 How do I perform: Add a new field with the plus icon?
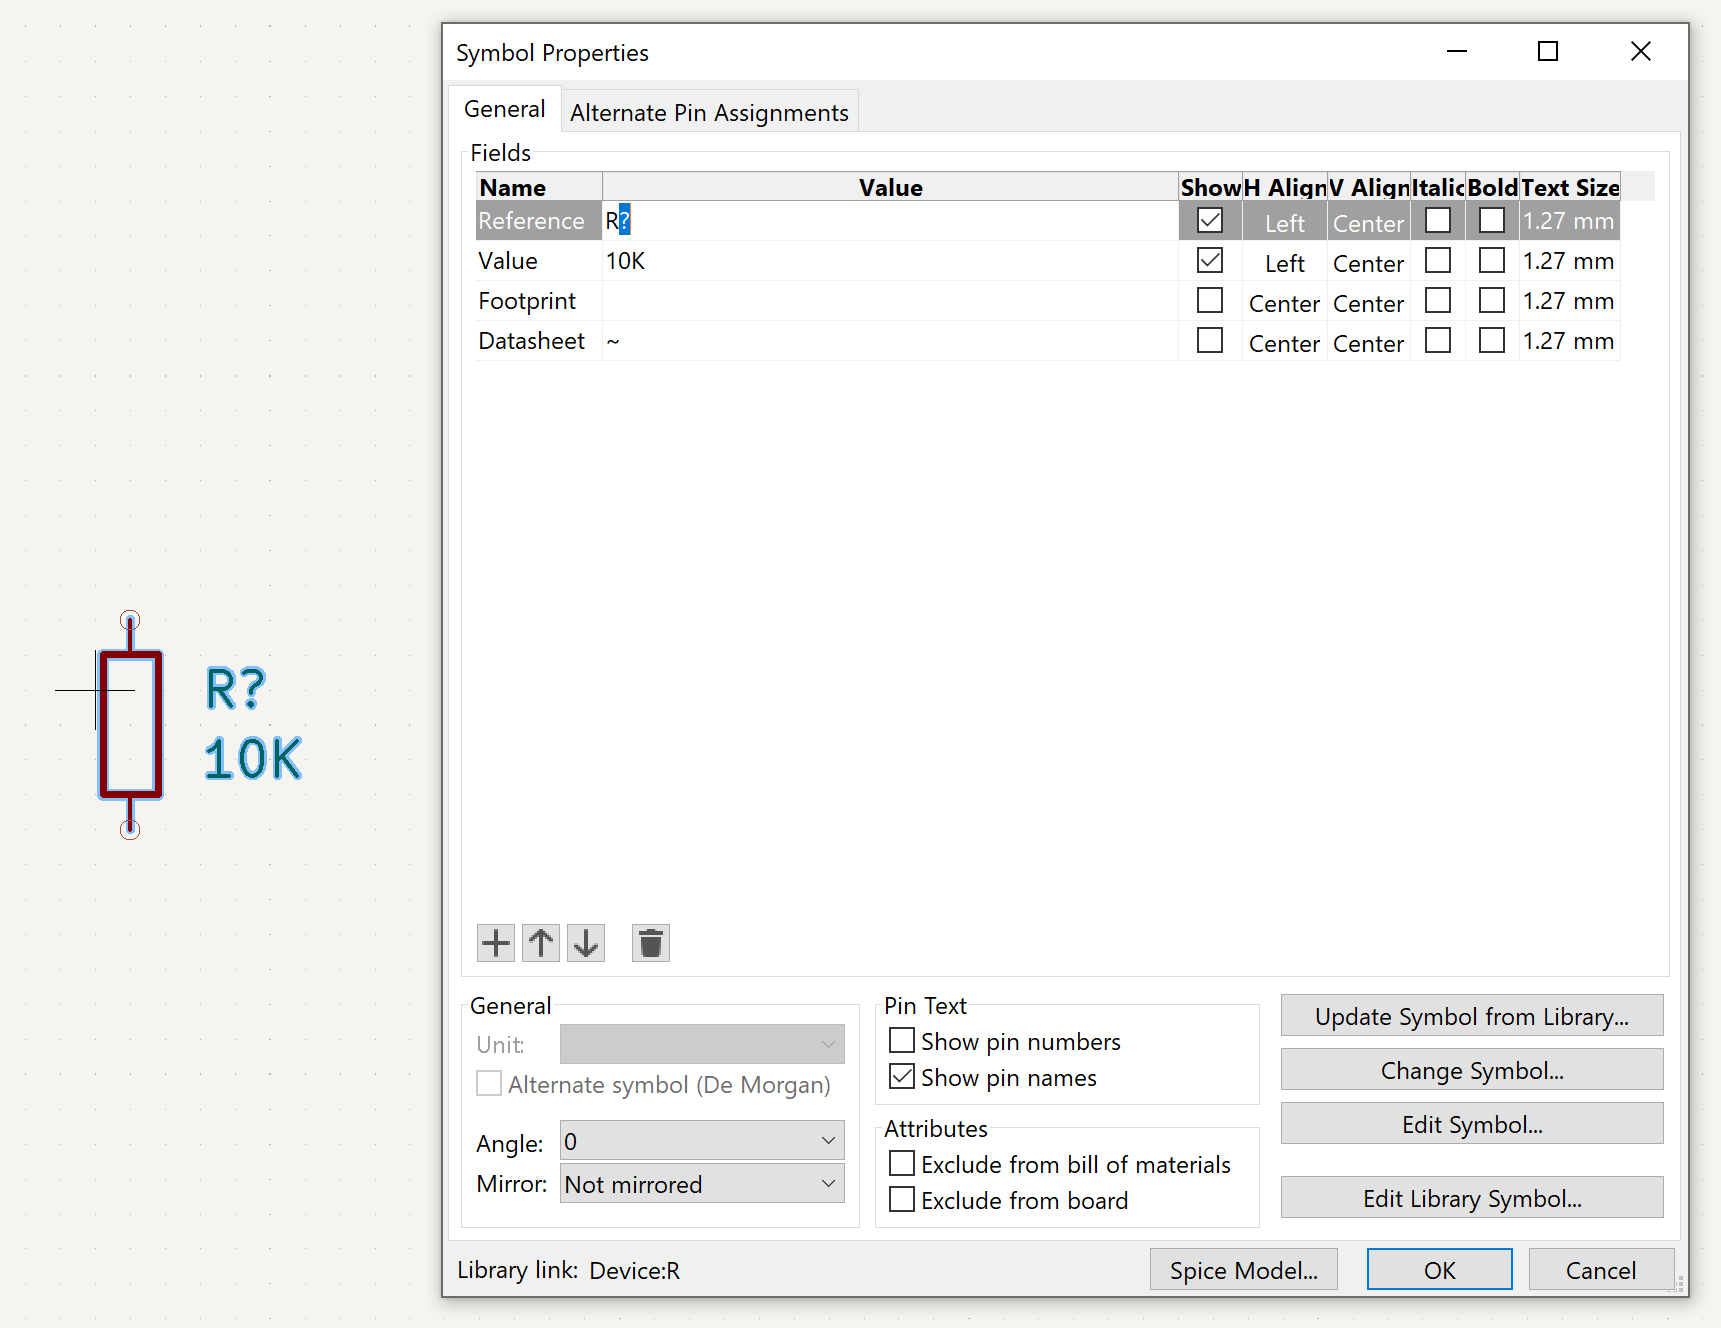click(495, 942)
